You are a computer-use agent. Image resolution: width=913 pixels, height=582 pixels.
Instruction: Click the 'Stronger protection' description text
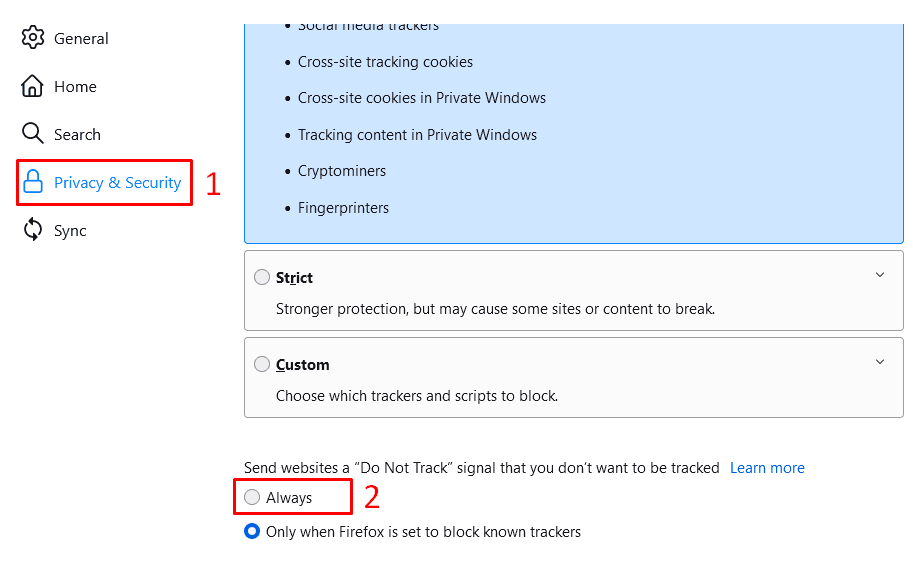495,309
